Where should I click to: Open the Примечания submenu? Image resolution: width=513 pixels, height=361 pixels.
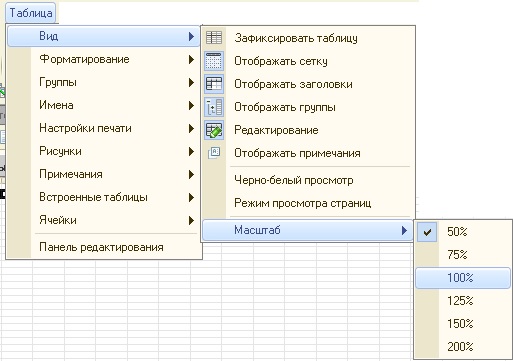tap(103, 174)
